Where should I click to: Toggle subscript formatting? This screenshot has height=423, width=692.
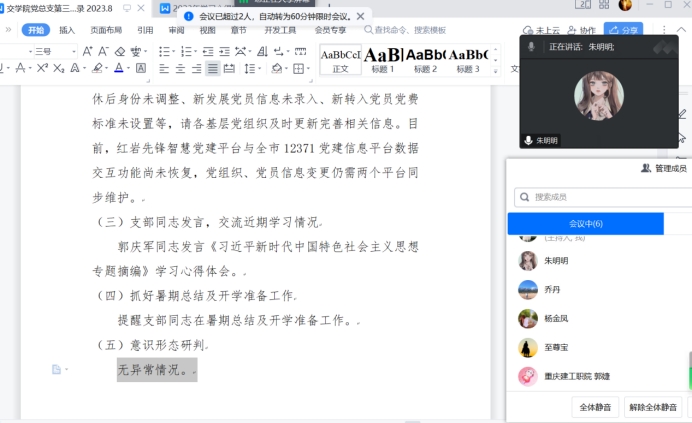tap(59, 69)
